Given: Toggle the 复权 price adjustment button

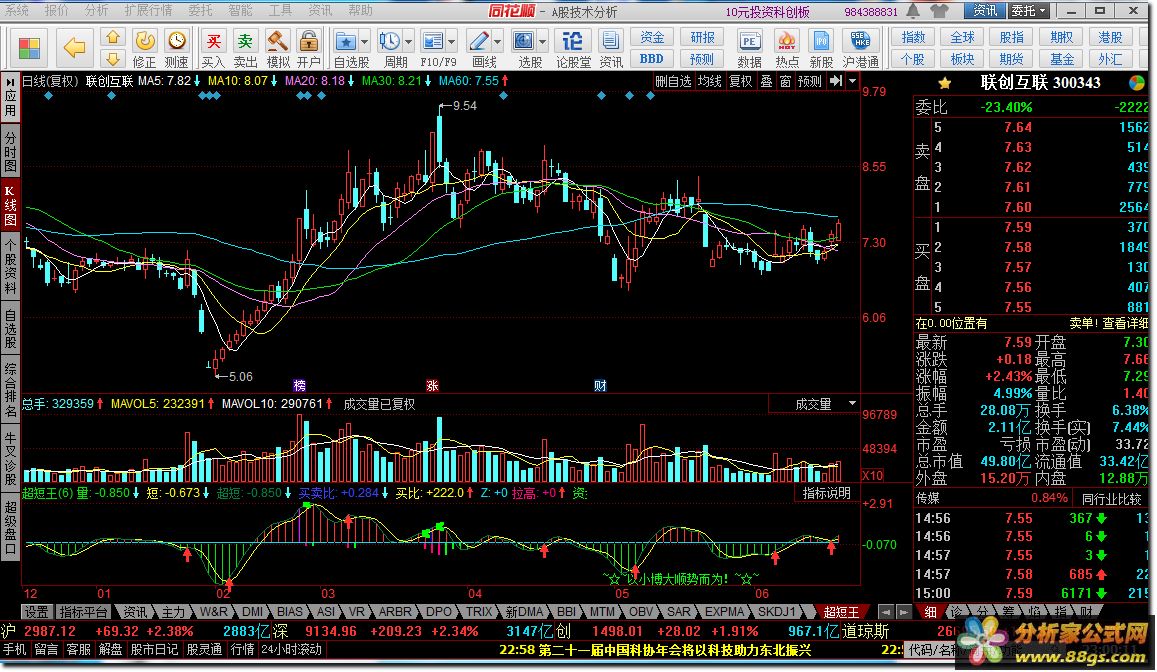Looking at the screenshot, I should (741, 81).
